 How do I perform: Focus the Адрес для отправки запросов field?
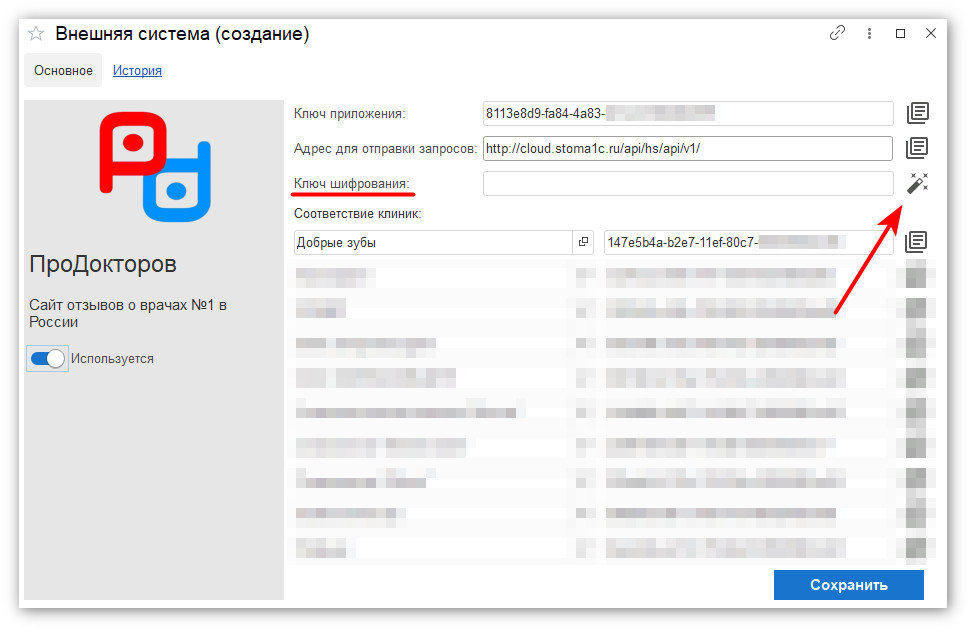click(687, 148)
